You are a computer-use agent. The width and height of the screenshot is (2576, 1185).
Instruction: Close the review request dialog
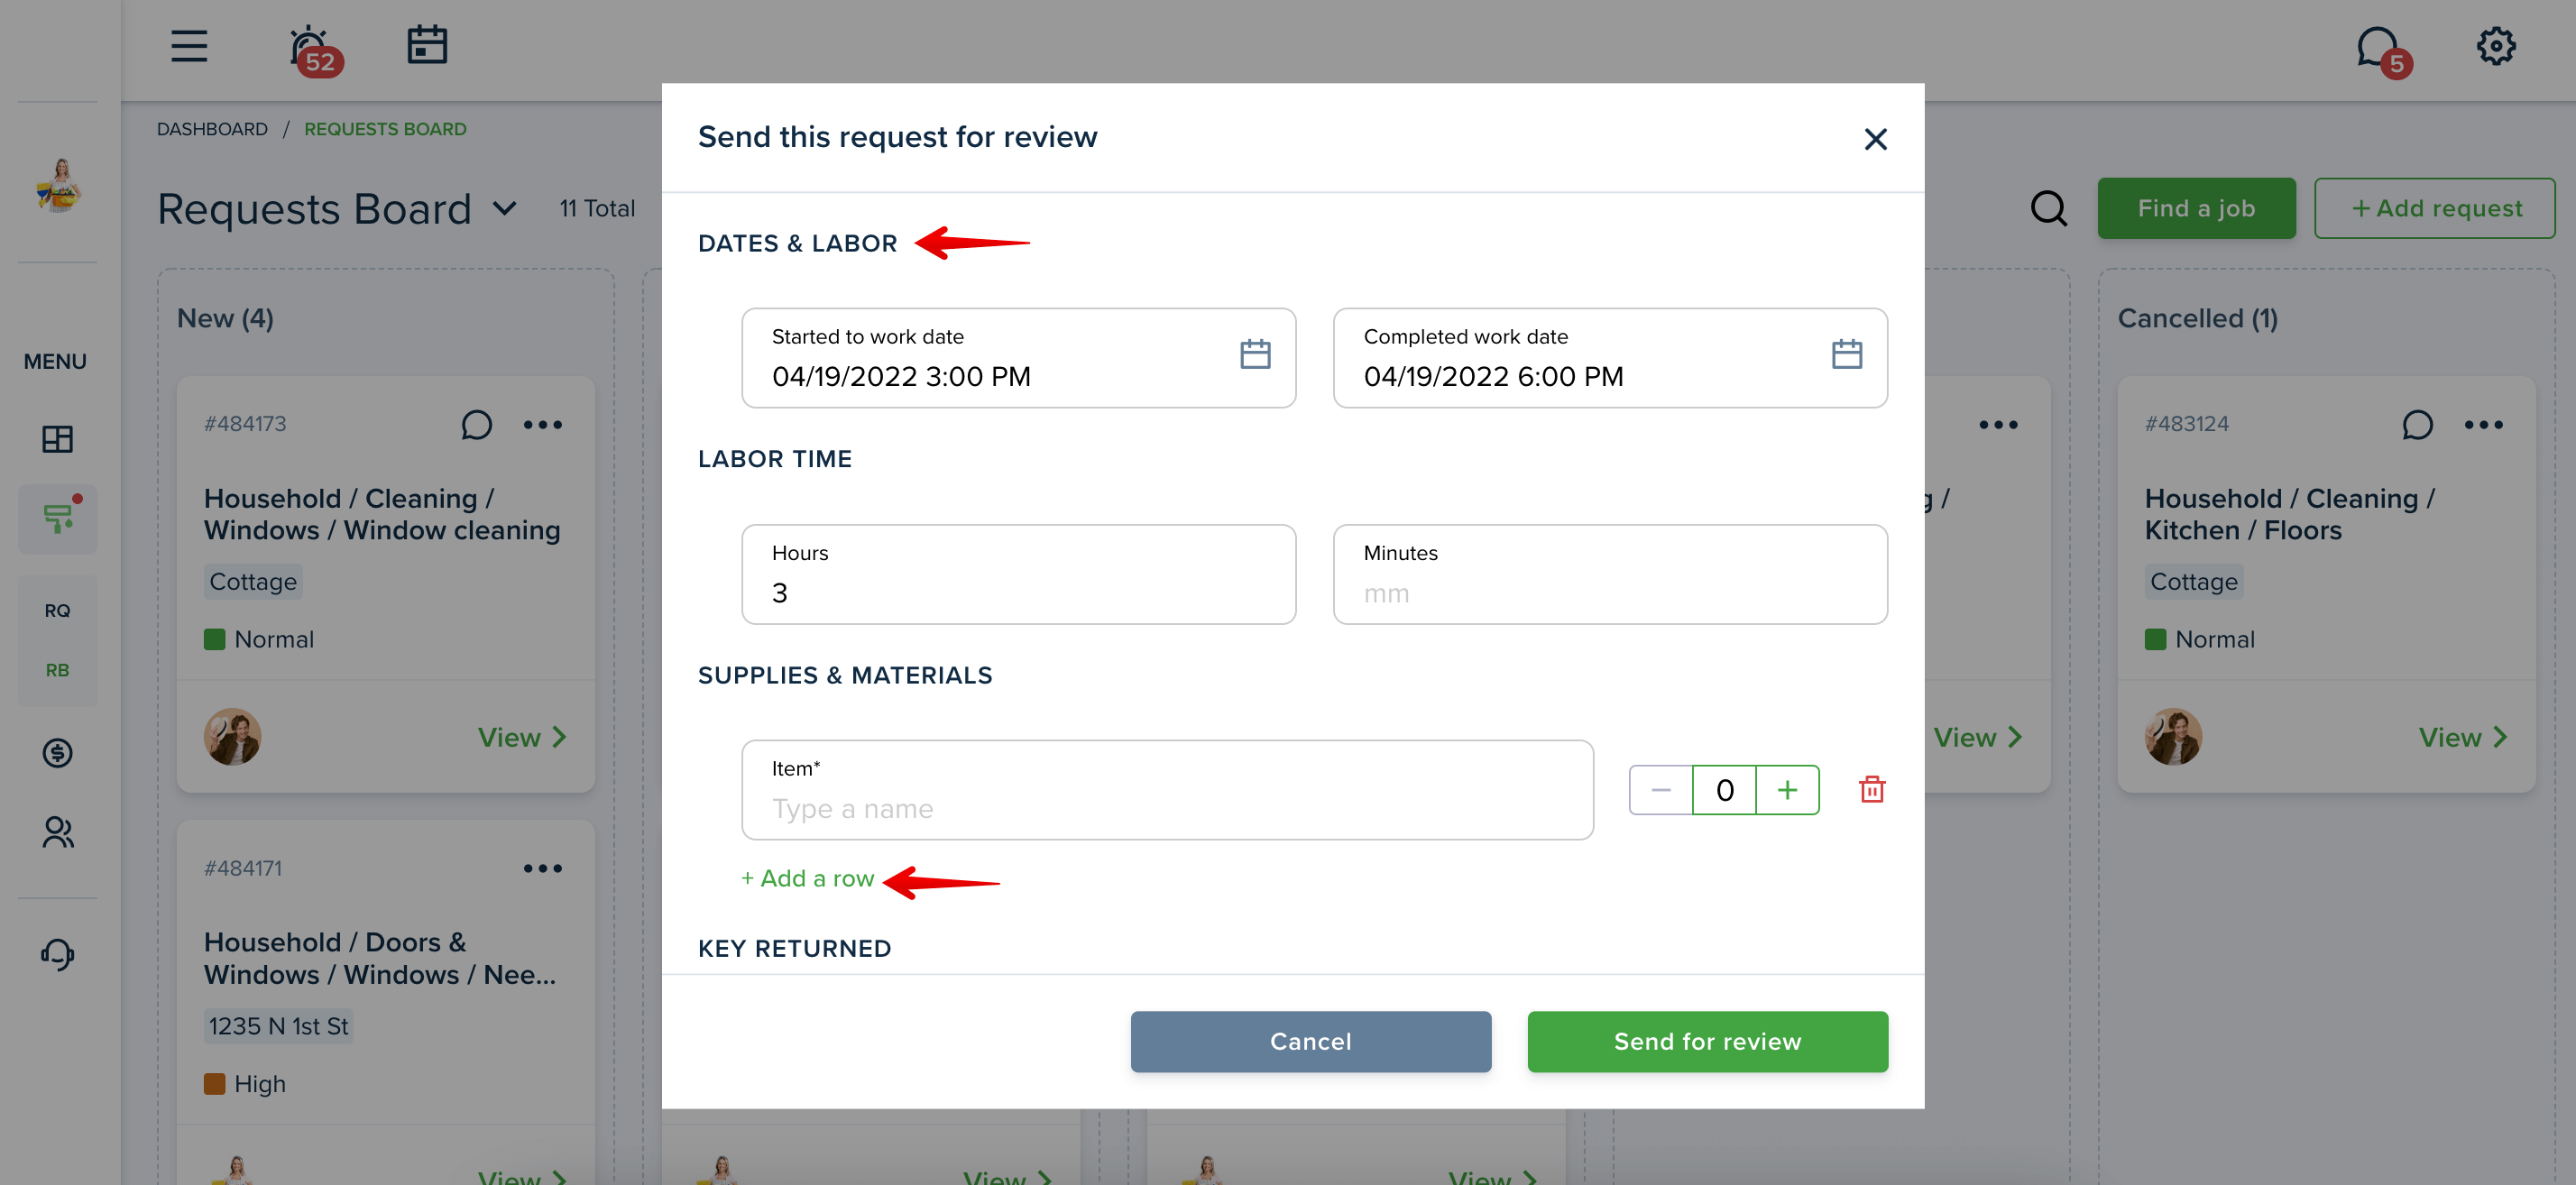[1875, 139]
